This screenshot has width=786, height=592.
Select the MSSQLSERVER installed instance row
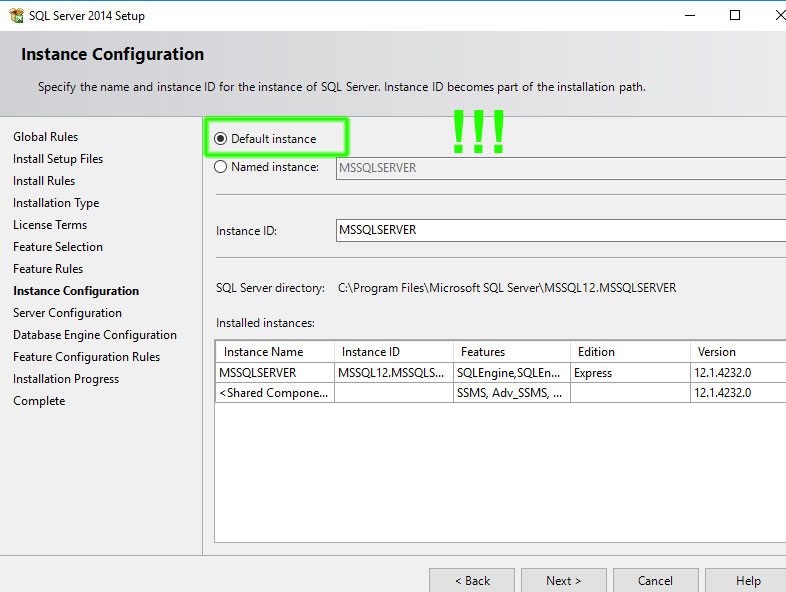[500, 373]
